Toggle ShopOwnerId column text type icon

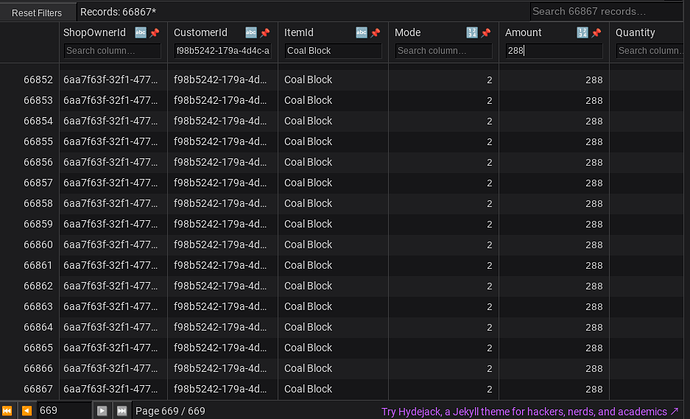click(x=140, y=33)
